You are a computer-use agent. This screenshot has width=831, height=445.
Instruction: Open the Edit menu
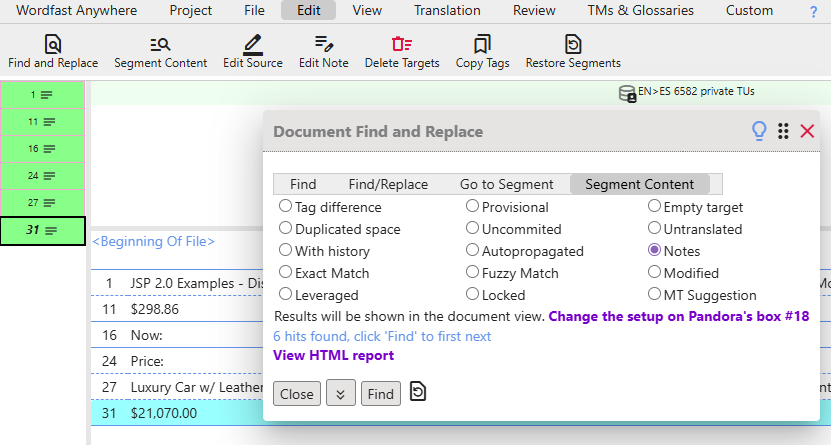point(308,11)
